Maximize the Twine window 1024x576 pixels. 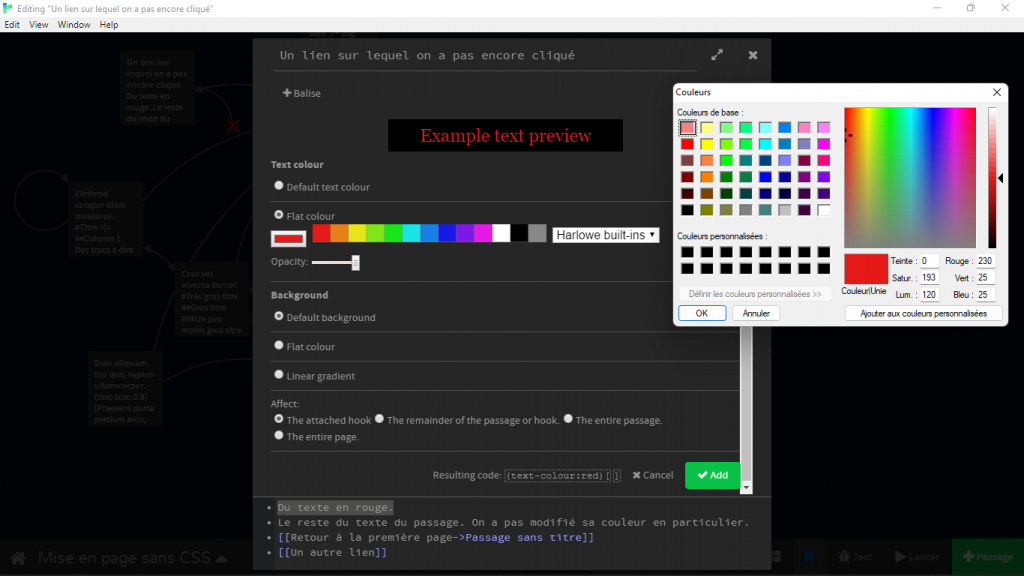970,8
